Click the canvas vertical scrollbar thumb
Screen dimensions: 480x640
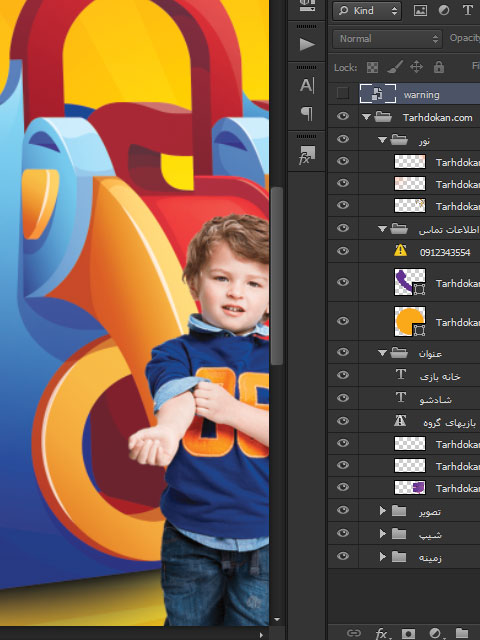pyautogui.click(x=277, y=276)
